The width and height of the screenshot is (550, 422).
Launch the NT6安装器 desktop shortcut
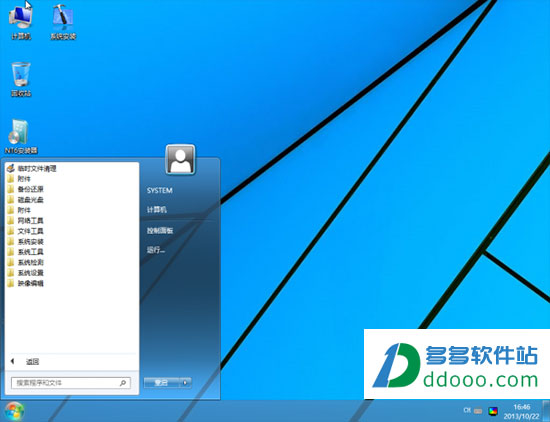click(21, 137)
